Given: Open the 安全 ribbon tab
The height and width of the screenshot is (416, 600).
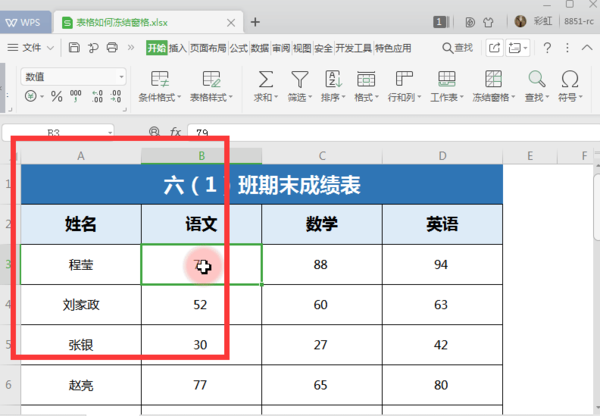Looking at the screenshot, I should 323,48.
